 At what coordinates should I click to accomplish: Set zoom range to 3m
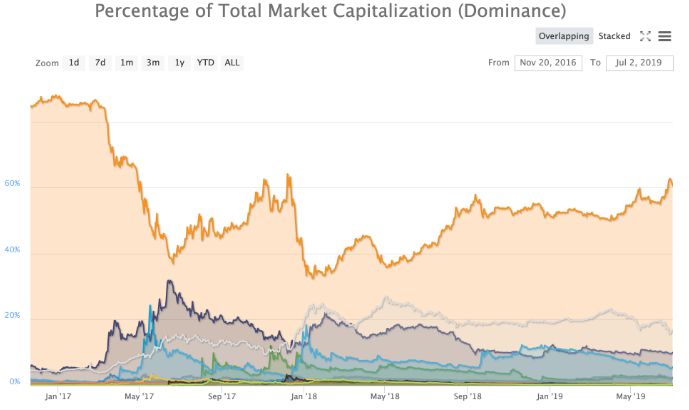(x=153, y=63)
